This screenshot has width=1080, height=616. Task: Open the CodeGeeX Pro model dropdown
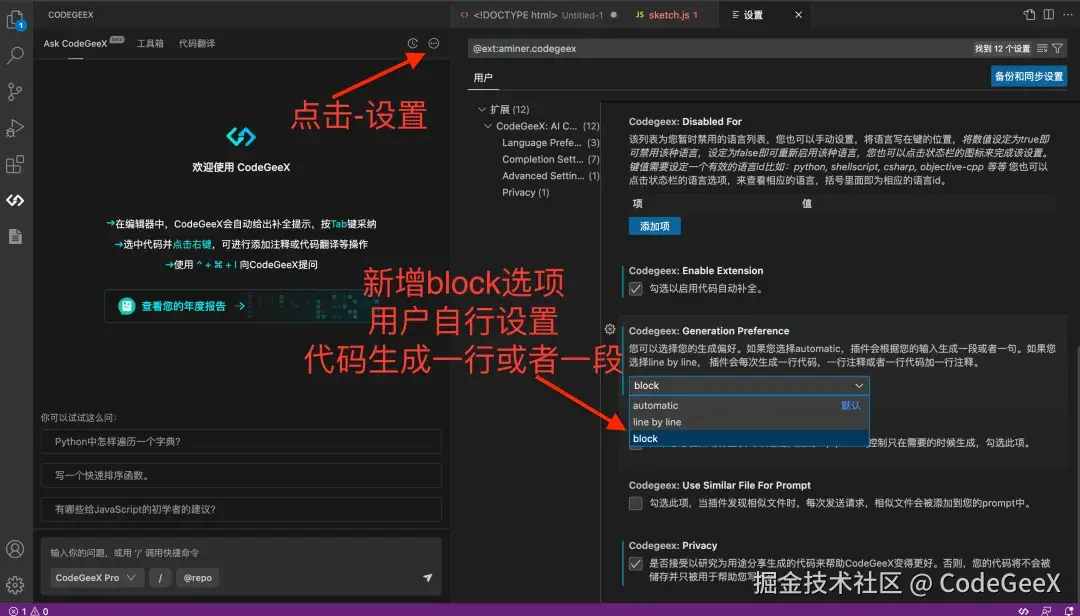96,577
